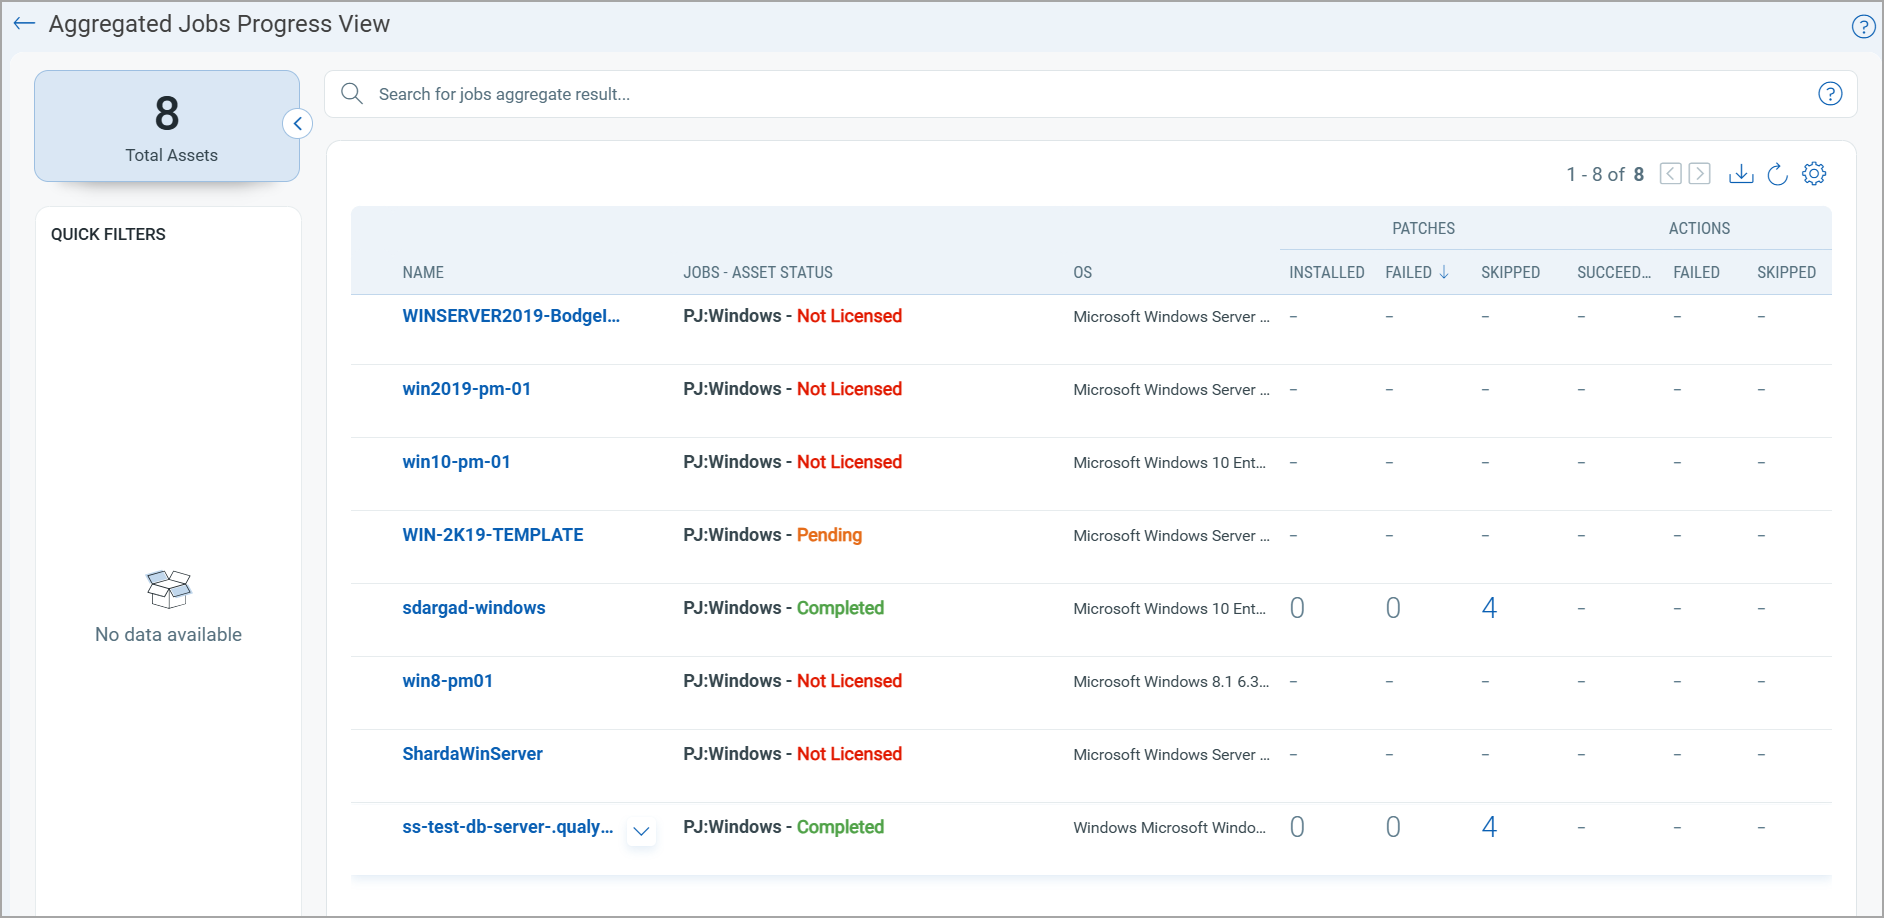Open the help icon in page header
The height and width of the screenshot is (918, 1884).
tap(1863, 27)
